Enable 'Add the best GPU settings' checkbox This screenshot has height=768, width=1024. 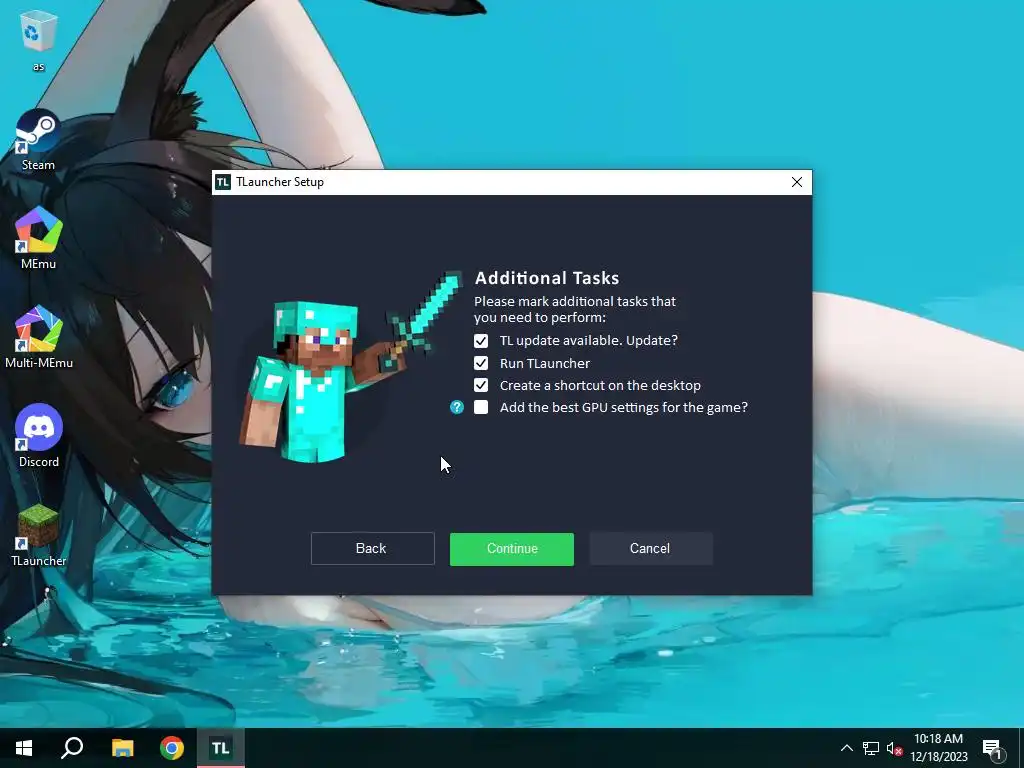click(481, 408)
